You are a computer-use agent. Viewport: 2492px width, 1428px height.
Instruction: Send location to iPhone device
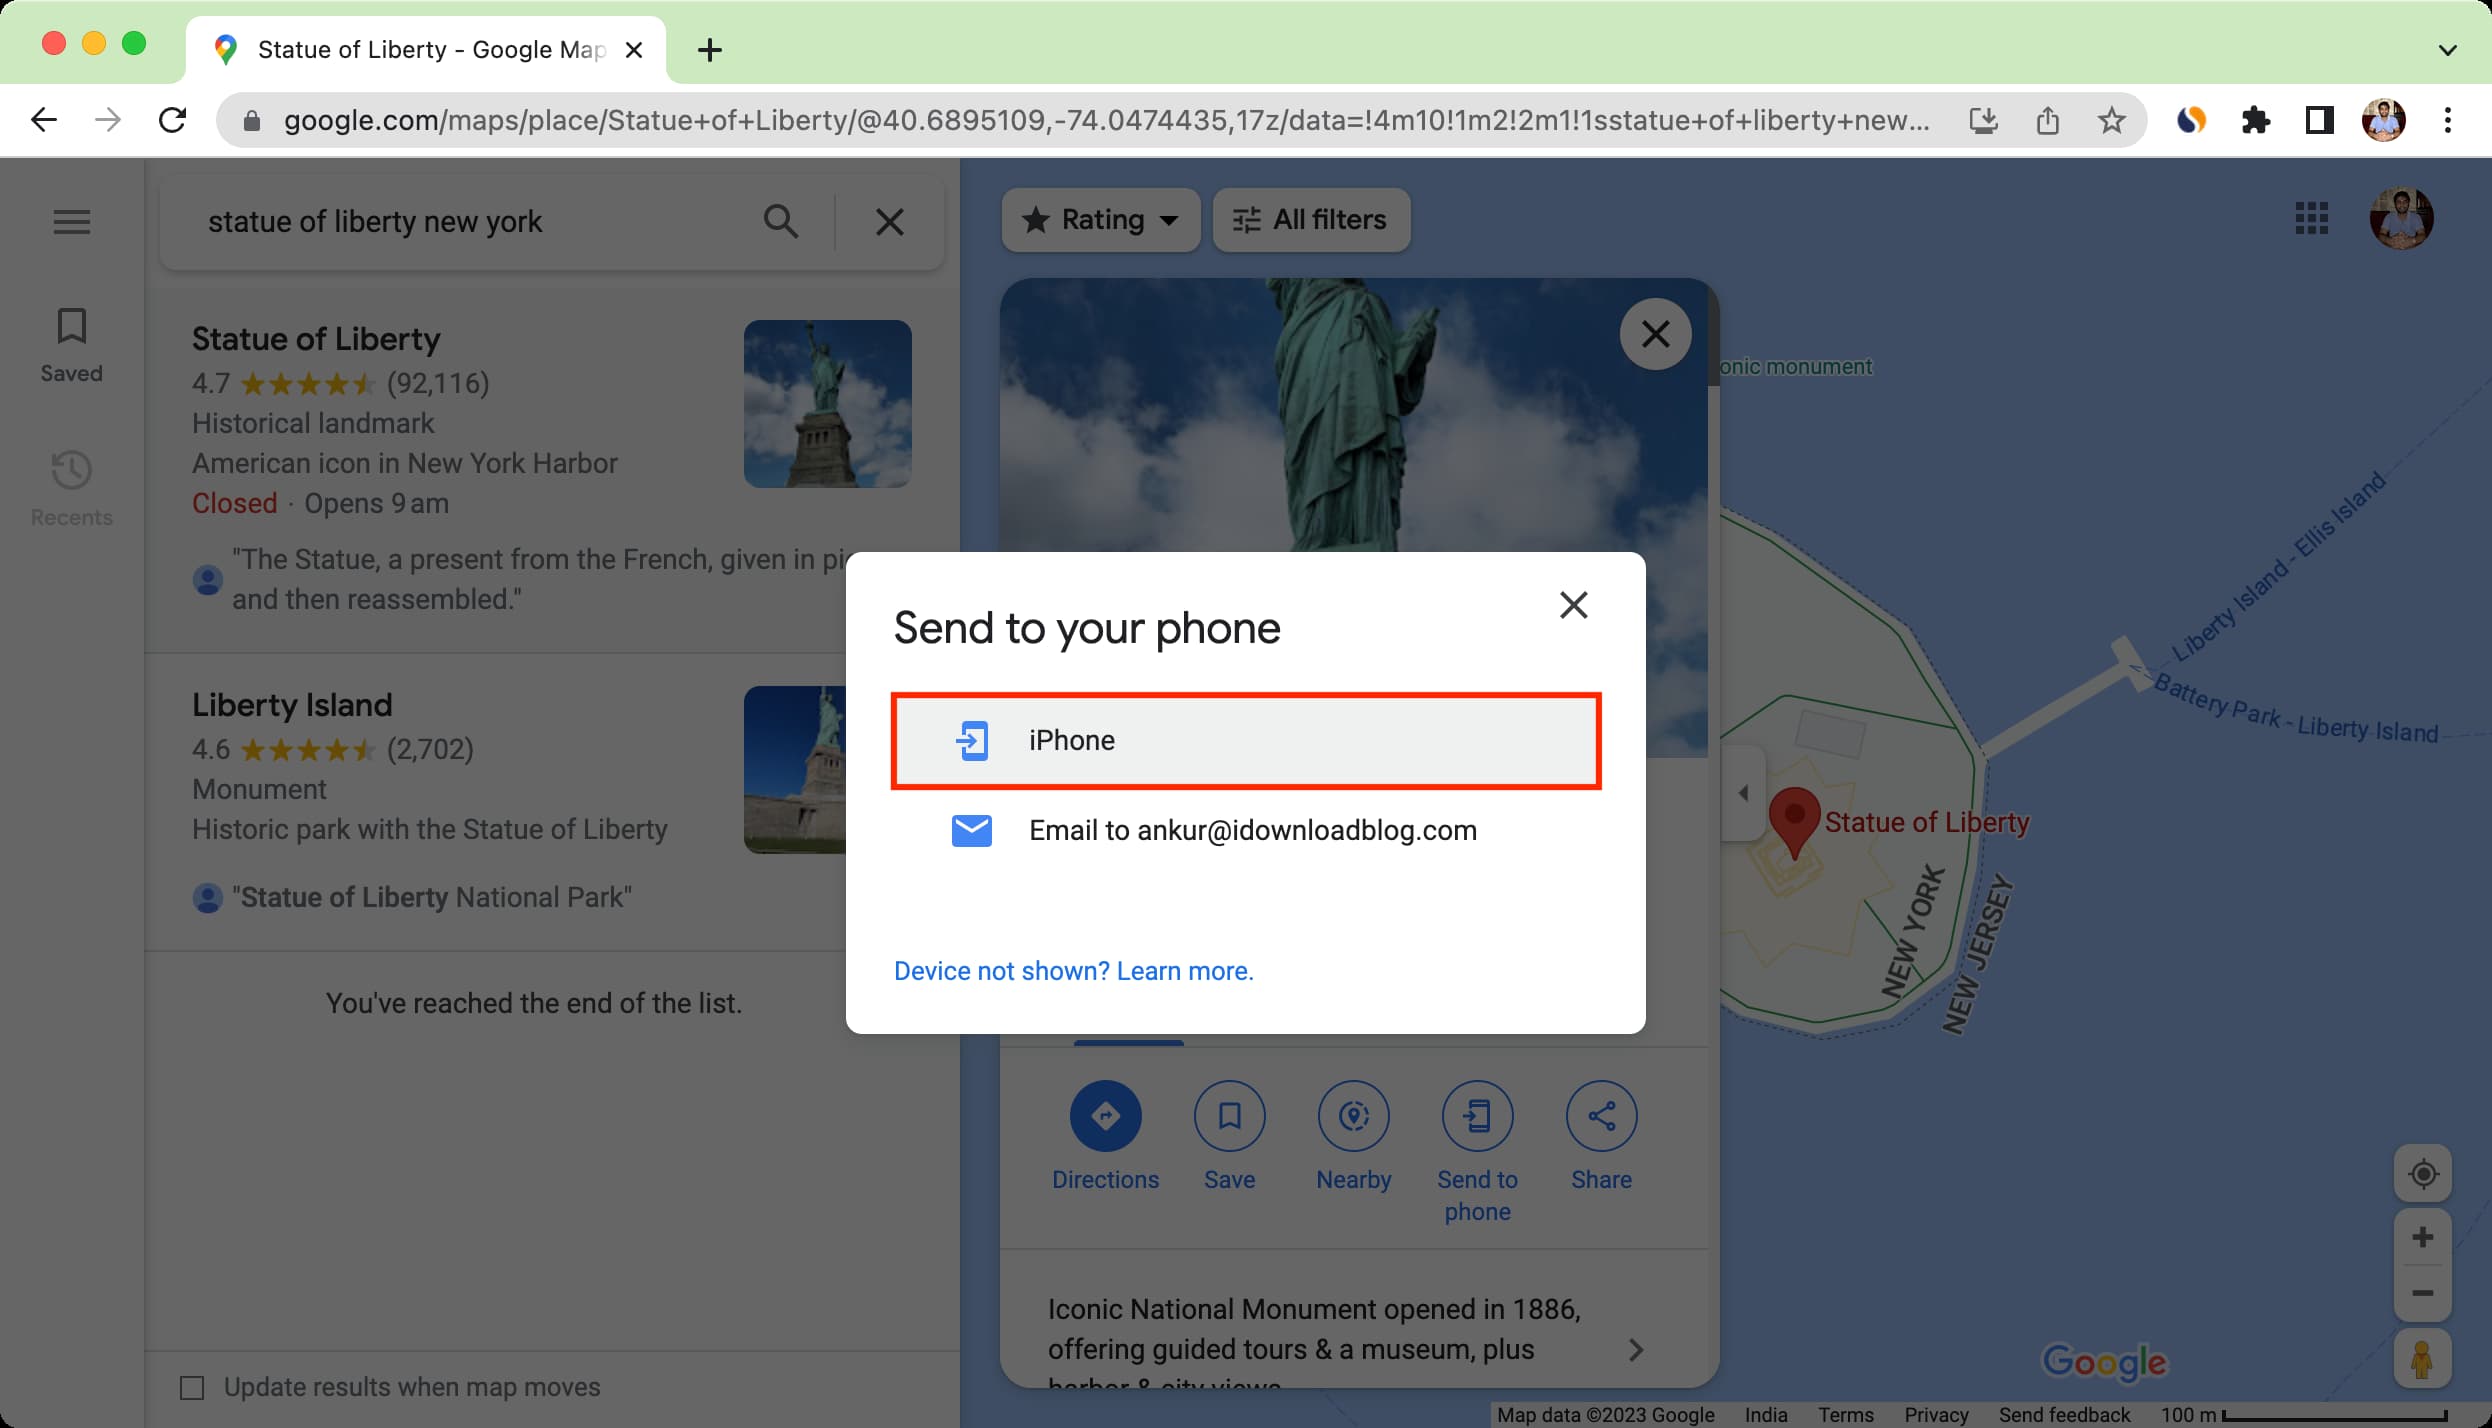(x=1245, y=741)
